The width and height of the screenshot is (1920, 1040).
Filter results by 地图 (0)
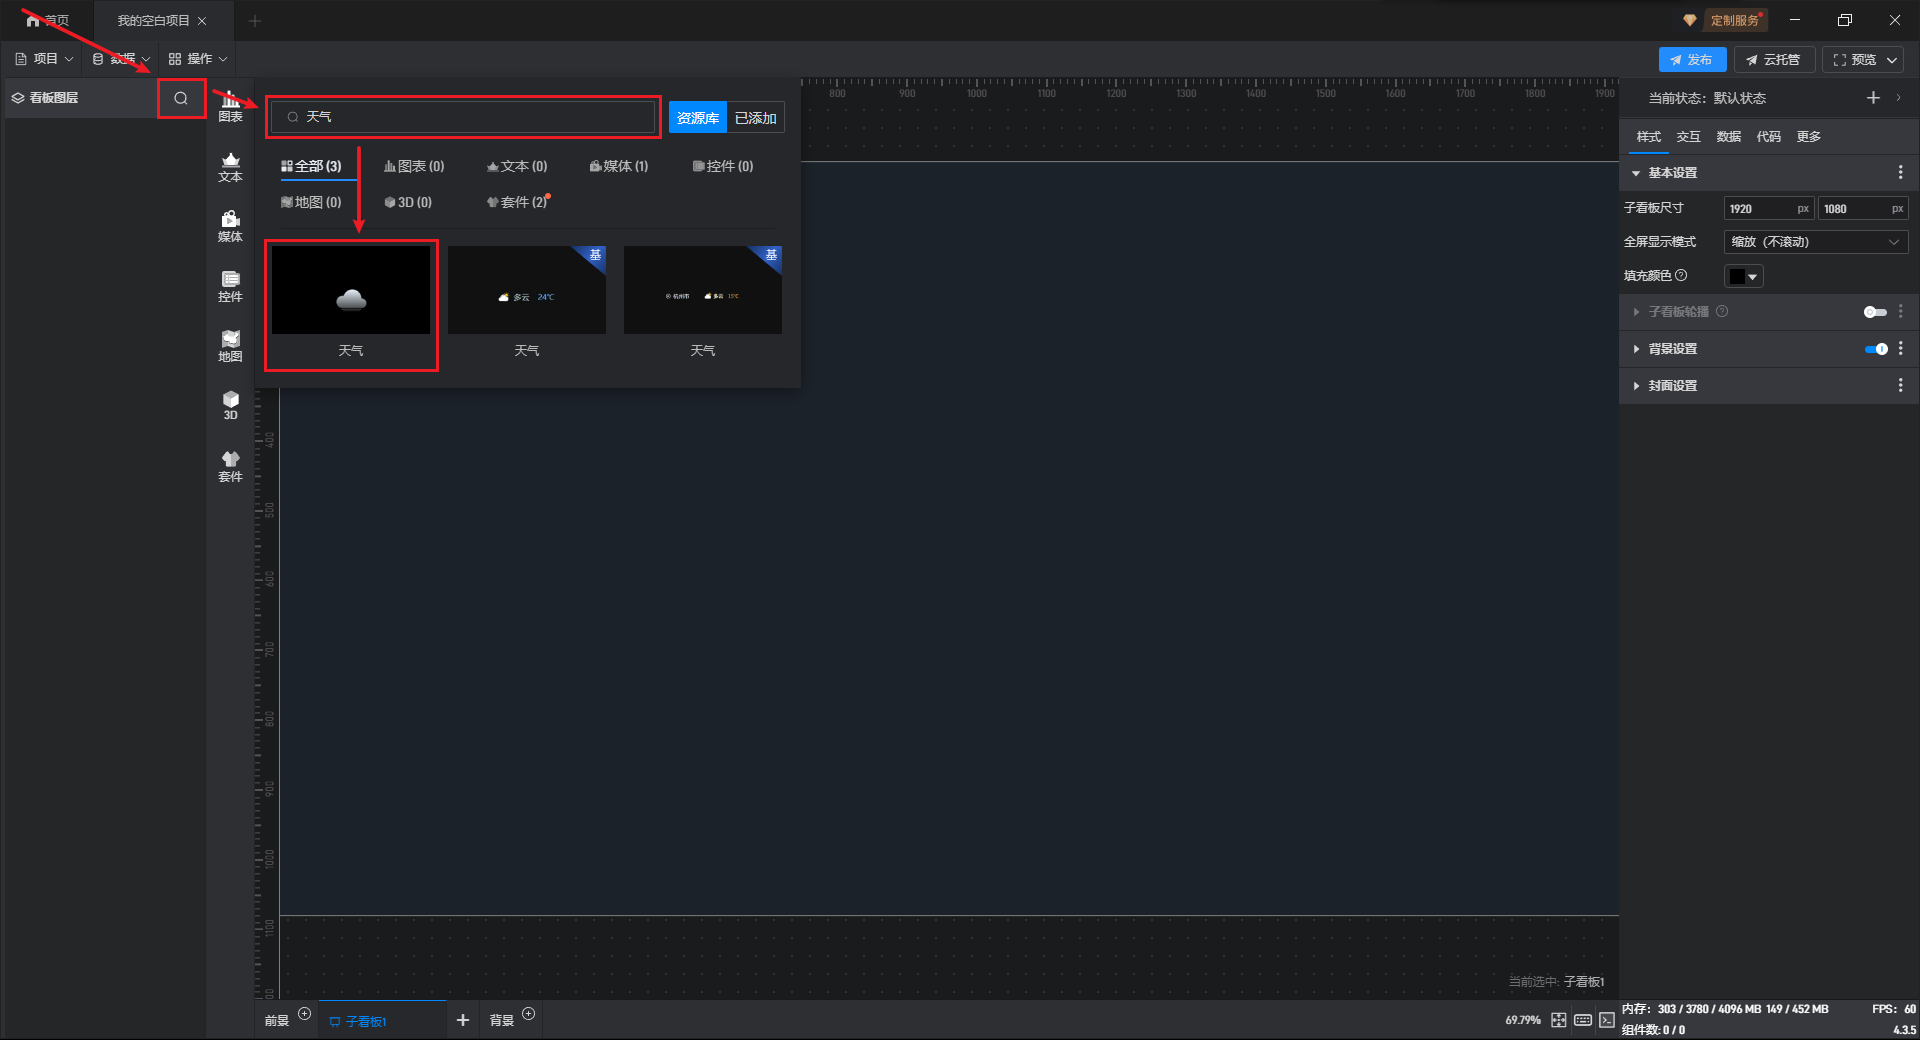tap(311, 202)
